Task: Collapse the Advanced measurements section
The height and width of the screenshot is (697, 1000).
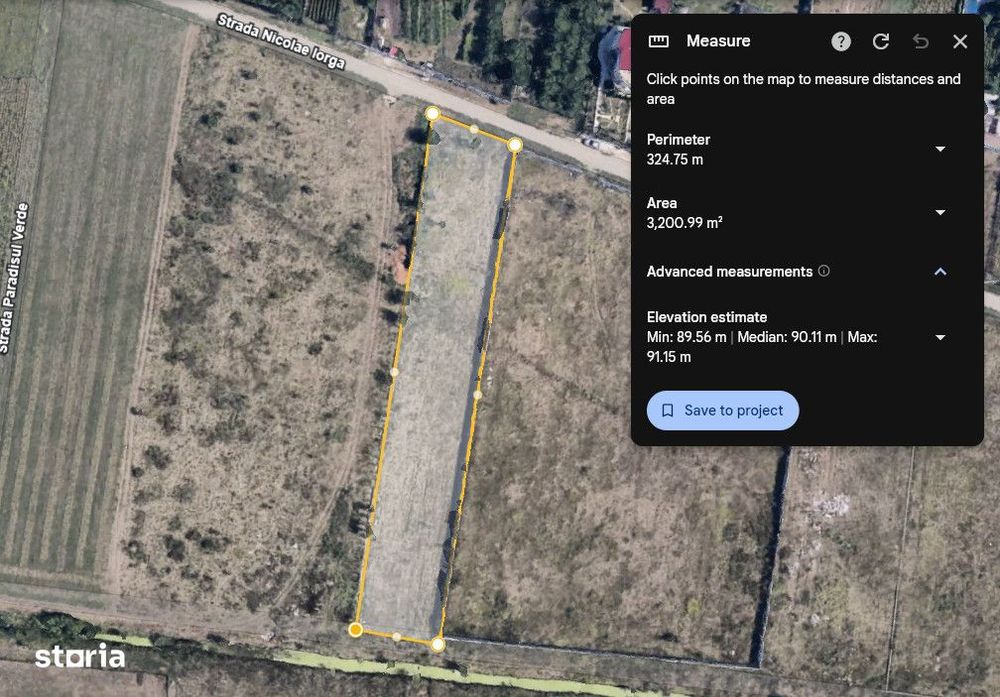Action: point(940,272)
